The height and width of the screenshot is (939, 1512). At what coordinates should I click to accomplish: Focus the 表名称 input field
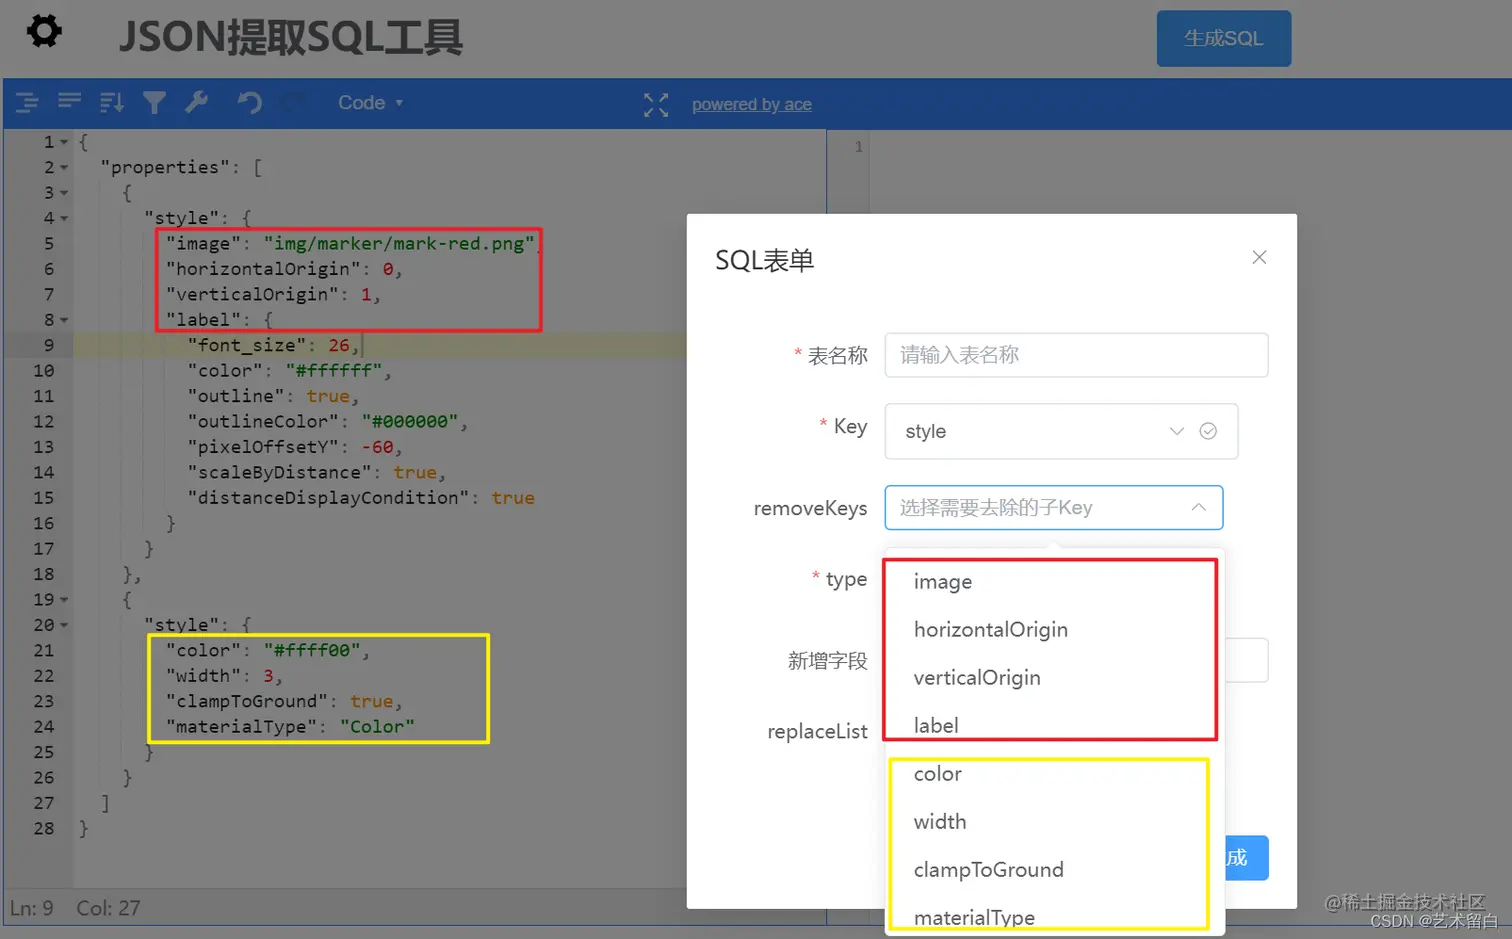point(1076,355)
